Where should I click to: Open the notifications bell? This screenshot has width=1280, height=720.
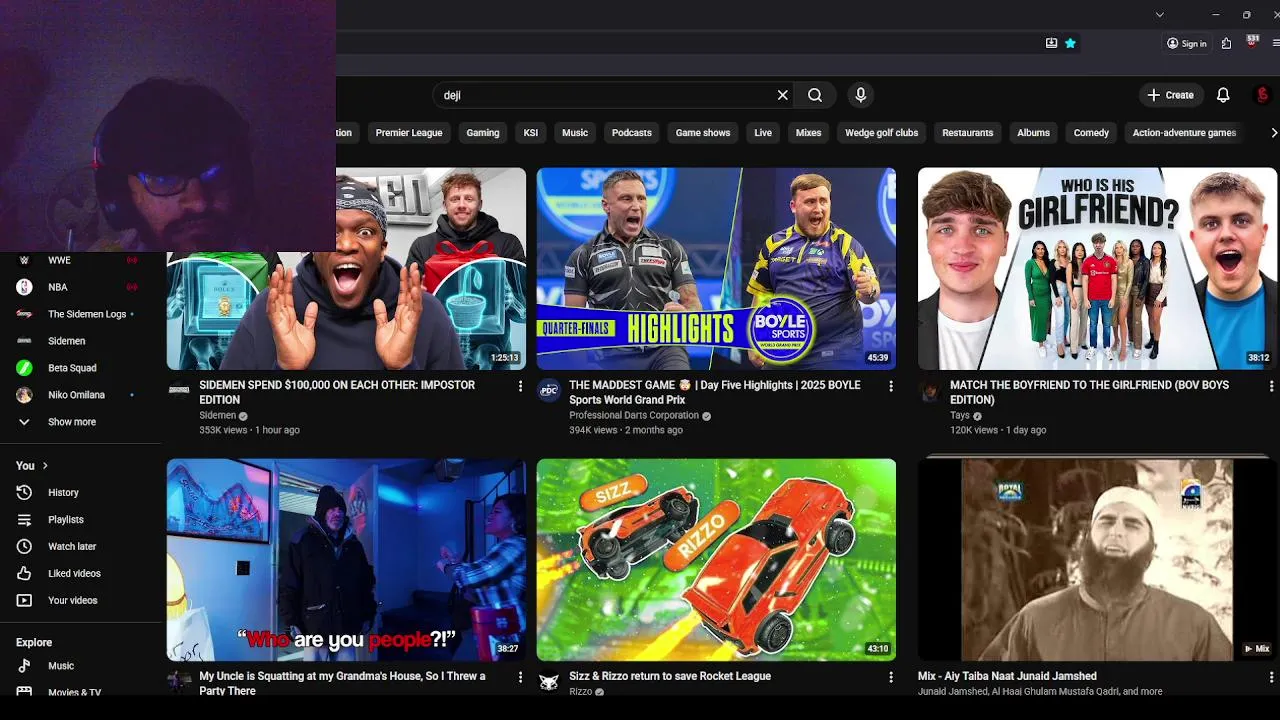click(x=1223, y=95)
